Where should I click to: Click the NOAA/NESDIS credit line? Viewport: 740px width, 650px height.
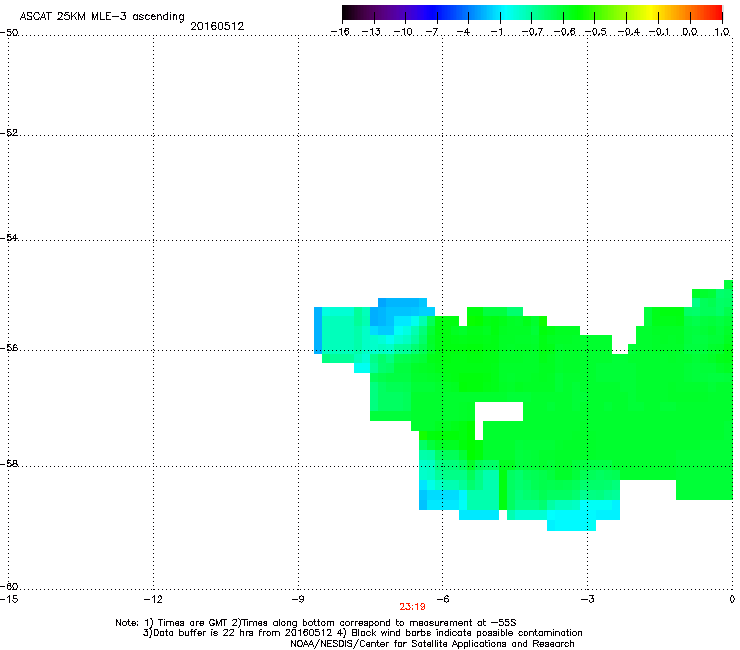(432, 644)
